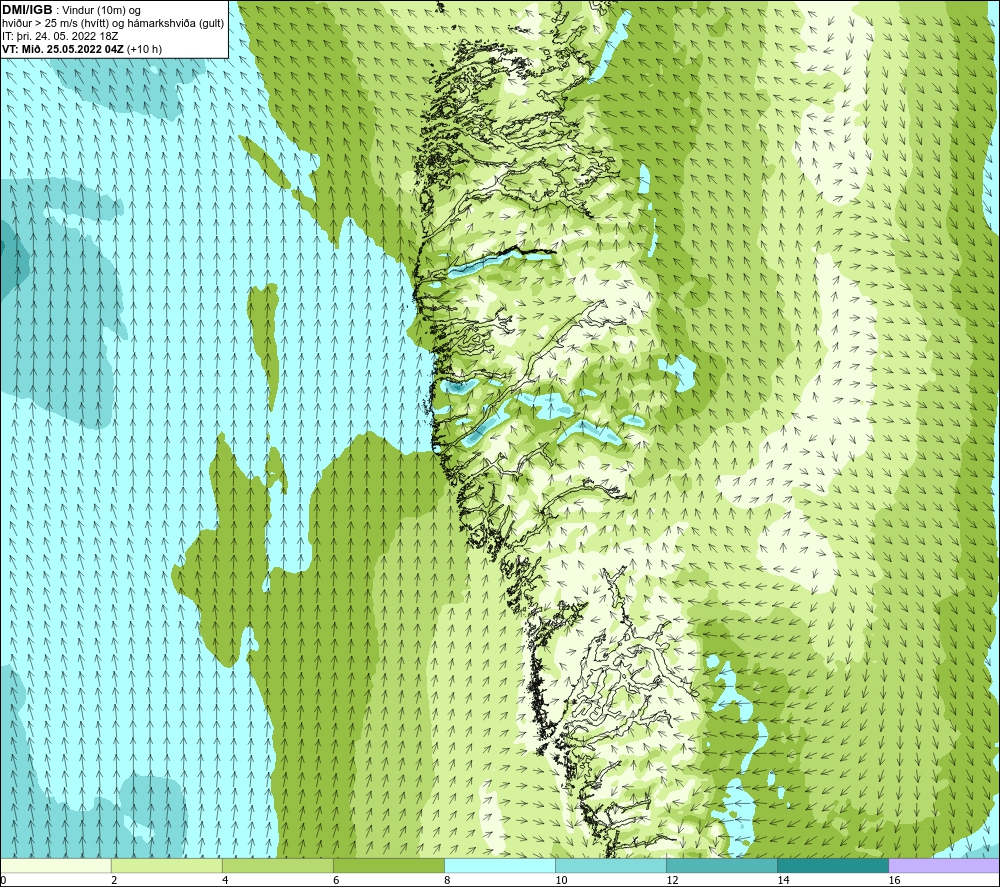Image resolution: width=1000 pixels, height=887 pixels.
Task: Click the legend scale label '10'
Action: pyautogui.click(x=561, y=881)
